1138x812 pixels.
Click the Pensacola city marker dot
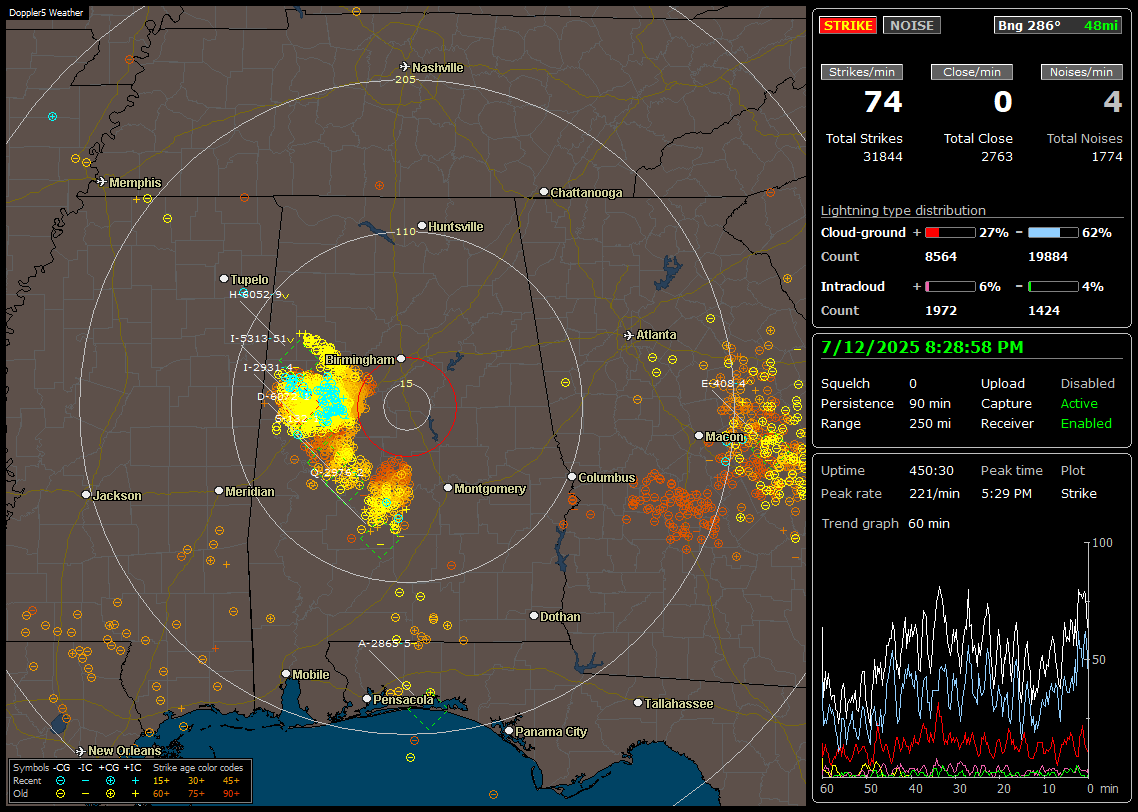[367, 699]
